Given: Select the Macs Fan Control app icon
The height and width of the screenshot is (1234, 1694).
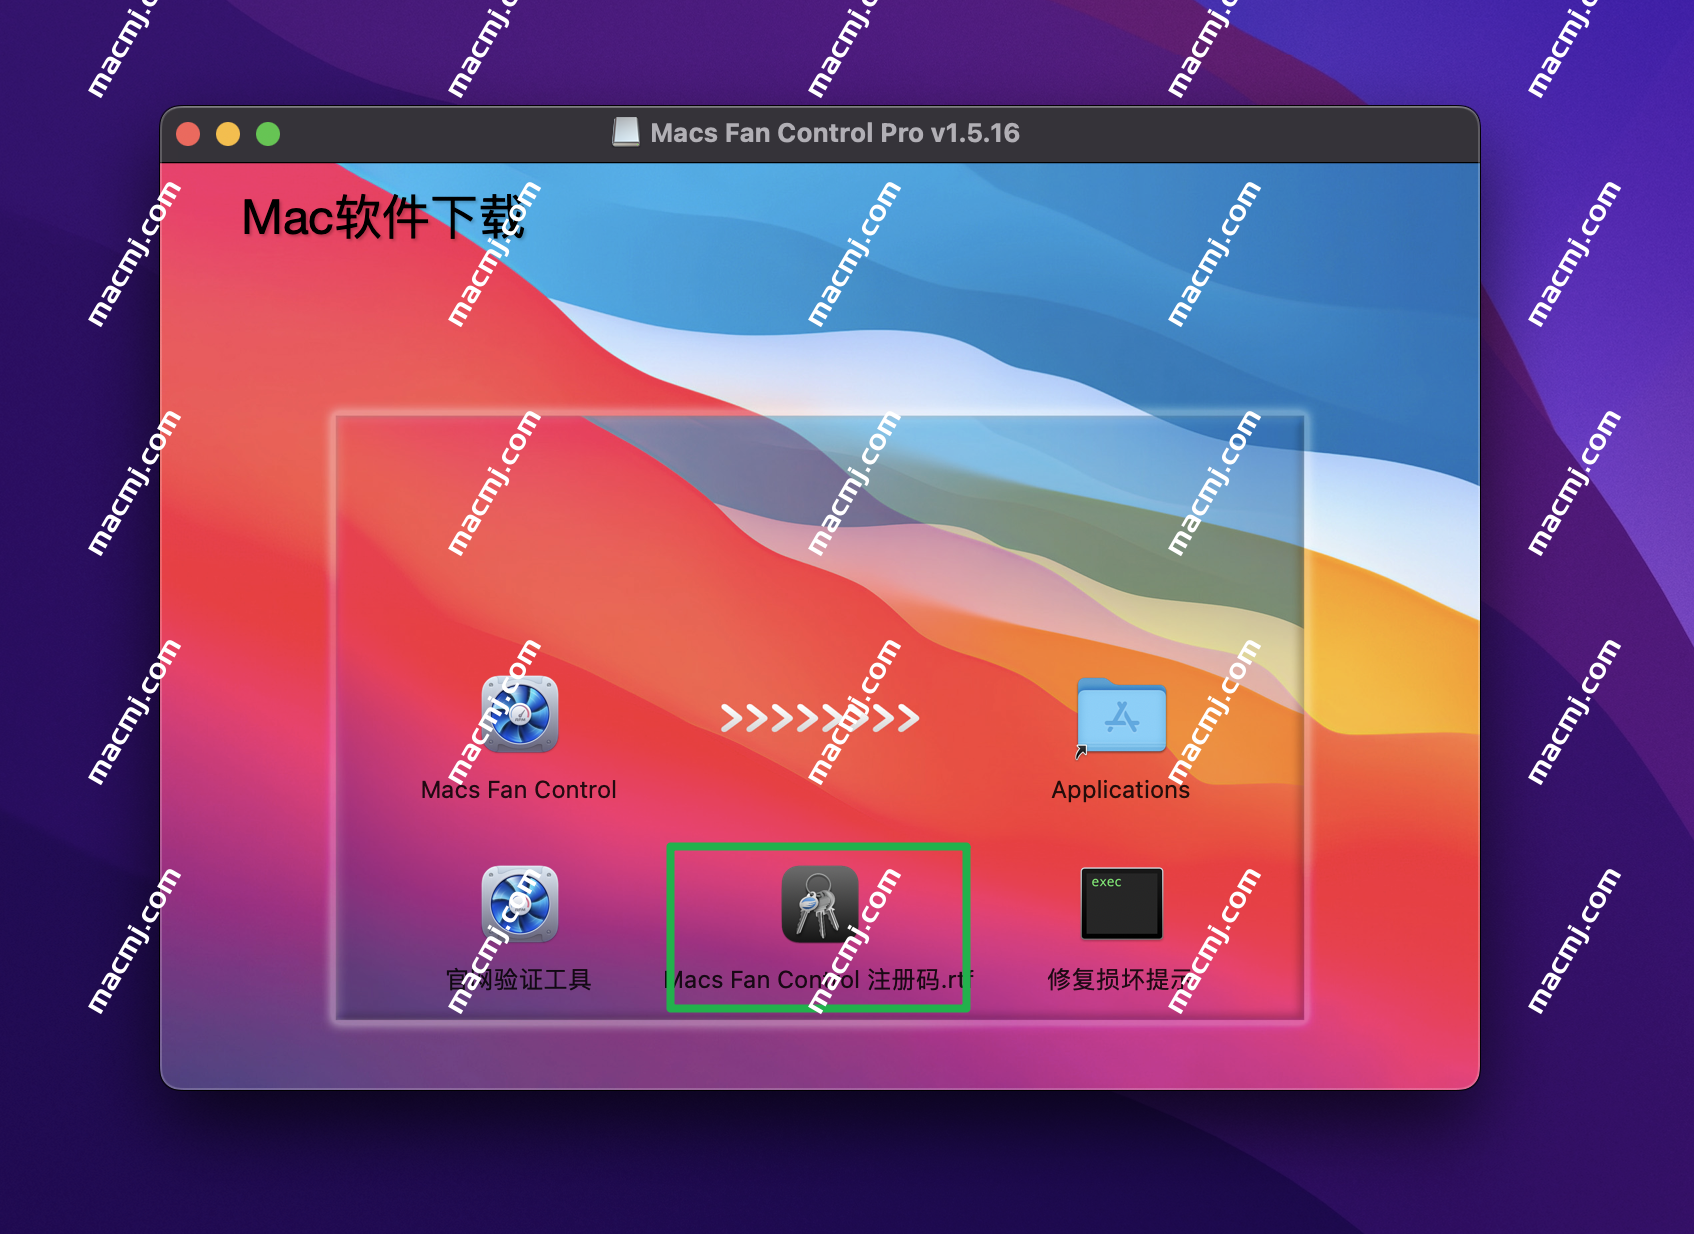Looking at the screenshot, I should [520, 714].
